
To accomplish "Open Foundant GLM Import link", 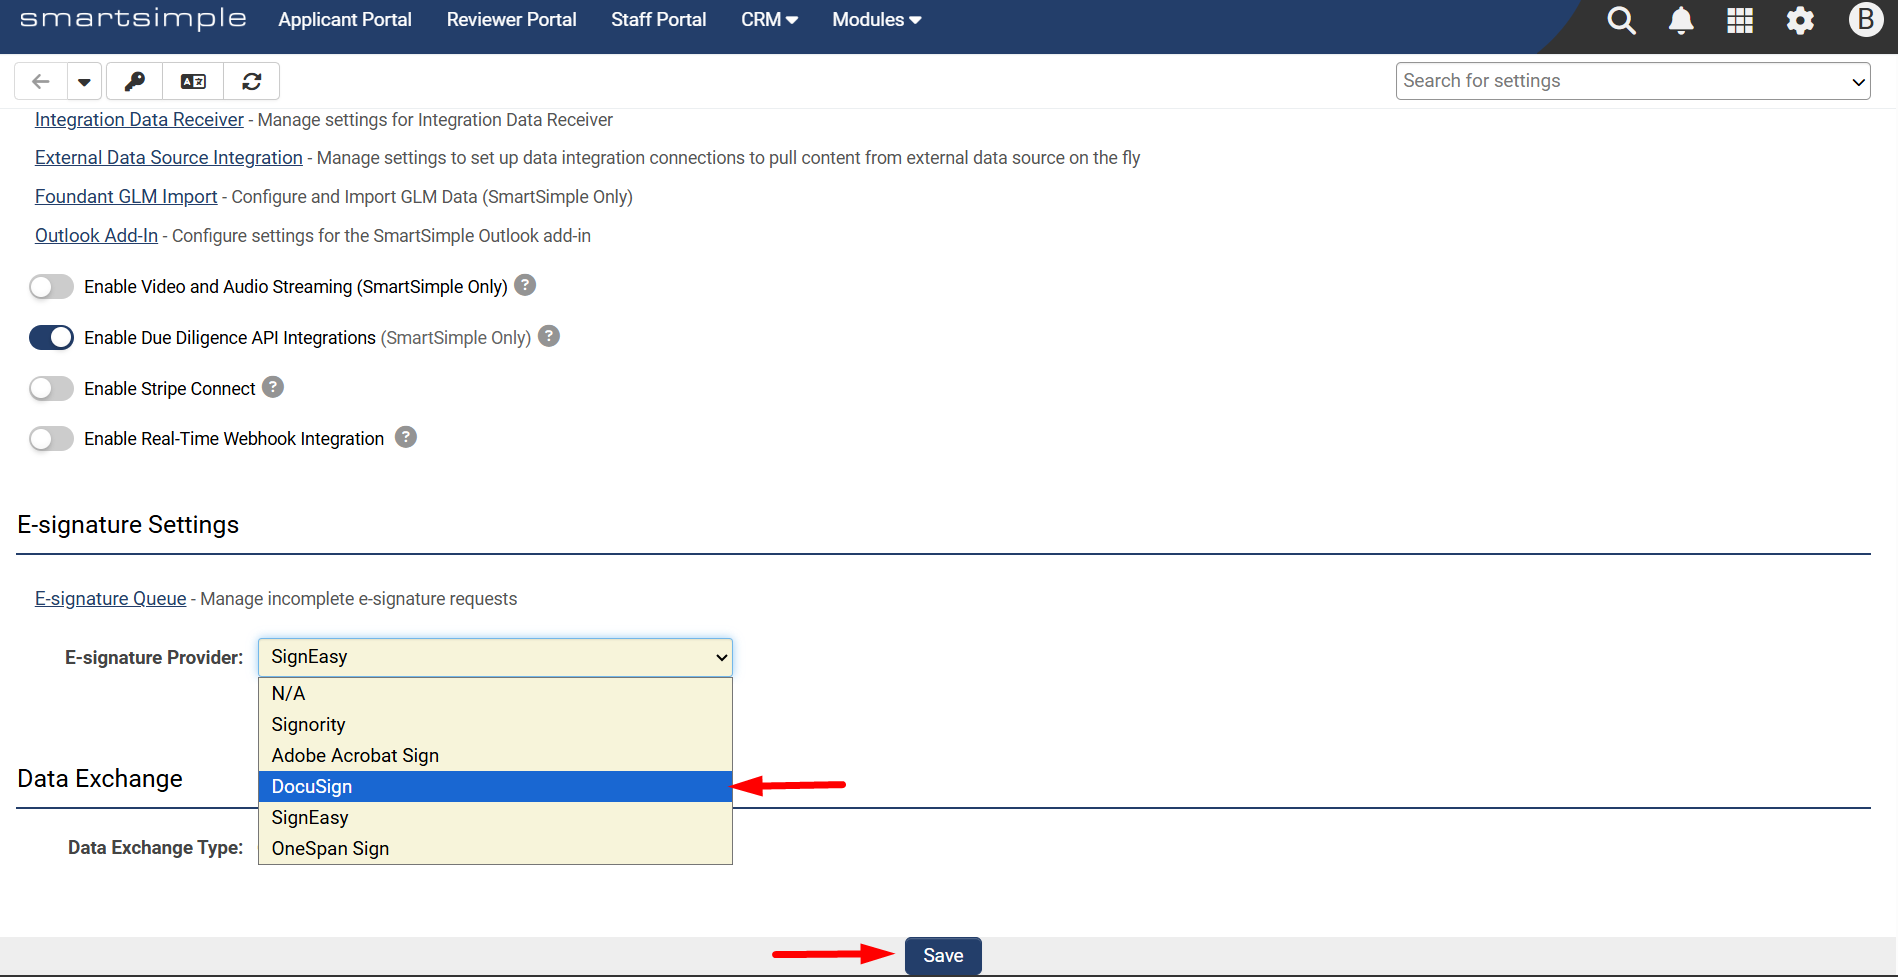I will [126, 197].
